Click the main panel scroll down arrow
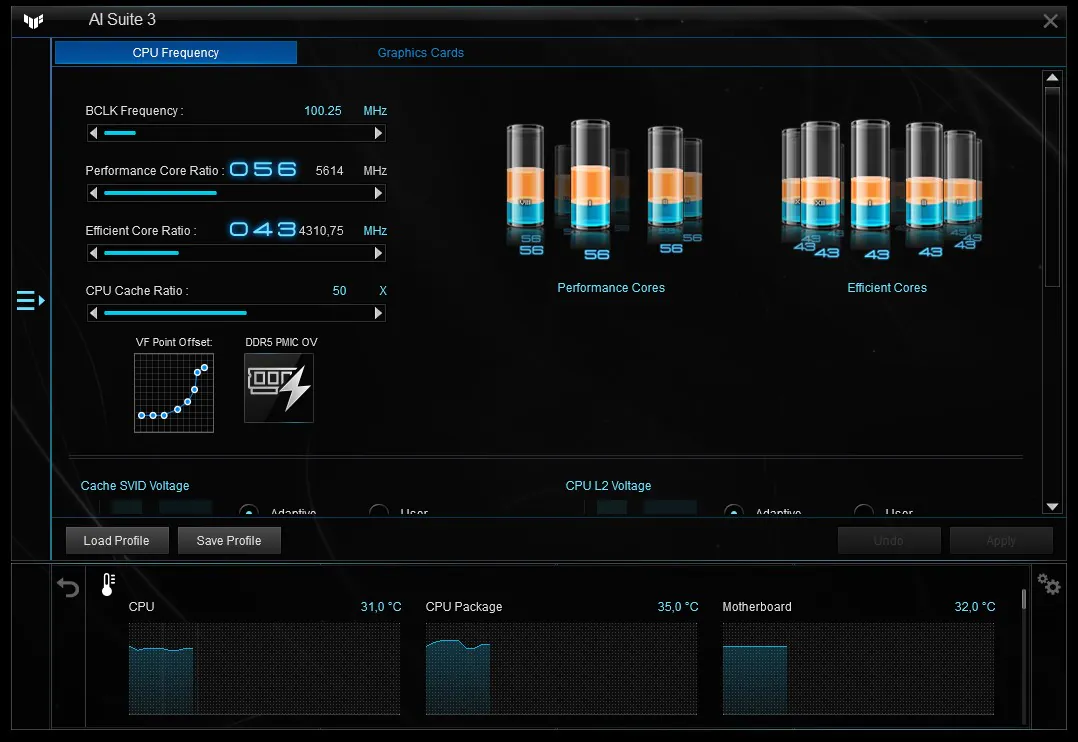 click(1053, 507)
